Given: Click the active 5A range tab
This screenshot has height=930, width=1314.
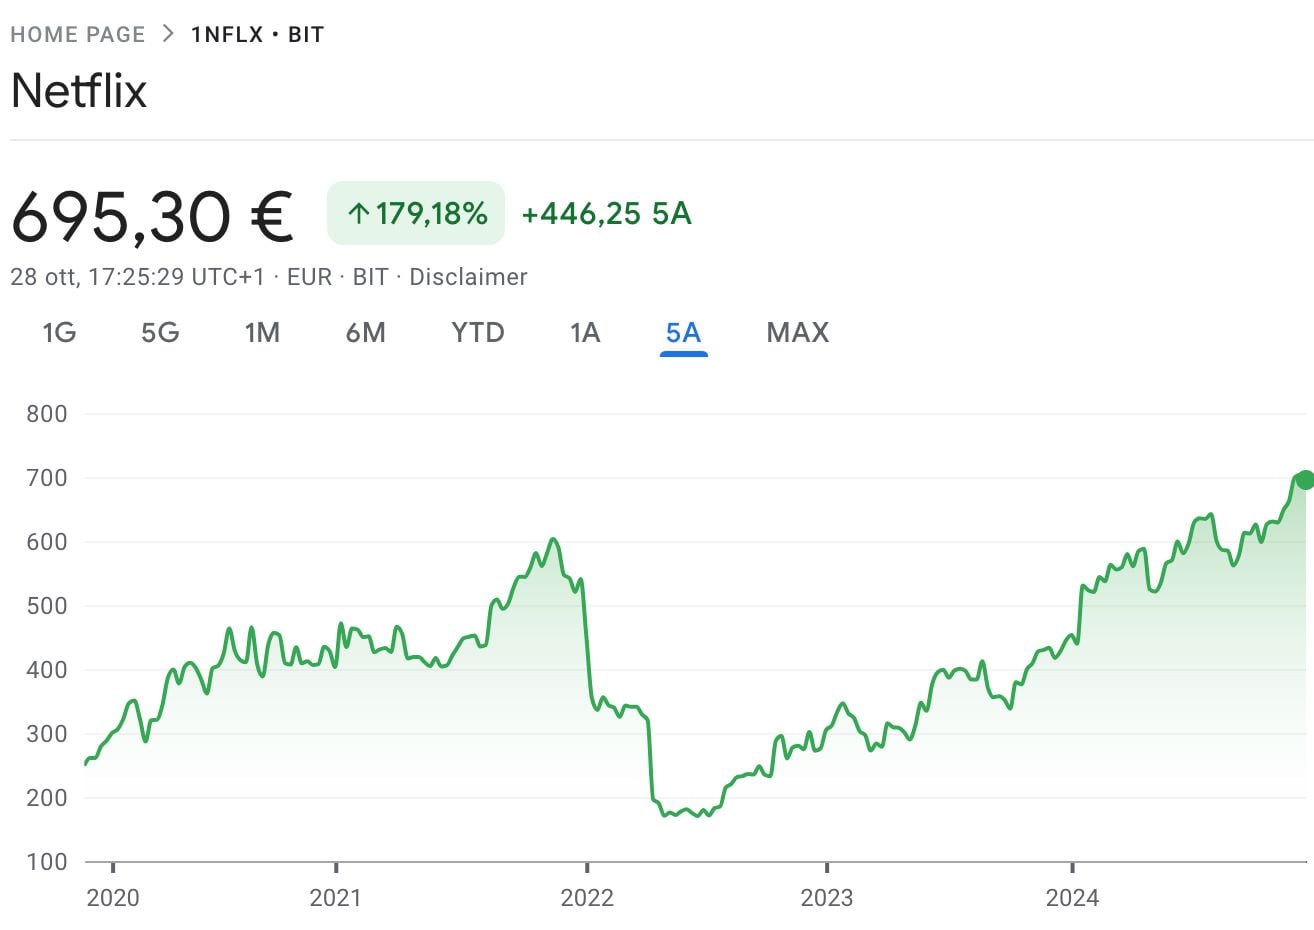Looking at the screenshot, I should 683,332.
